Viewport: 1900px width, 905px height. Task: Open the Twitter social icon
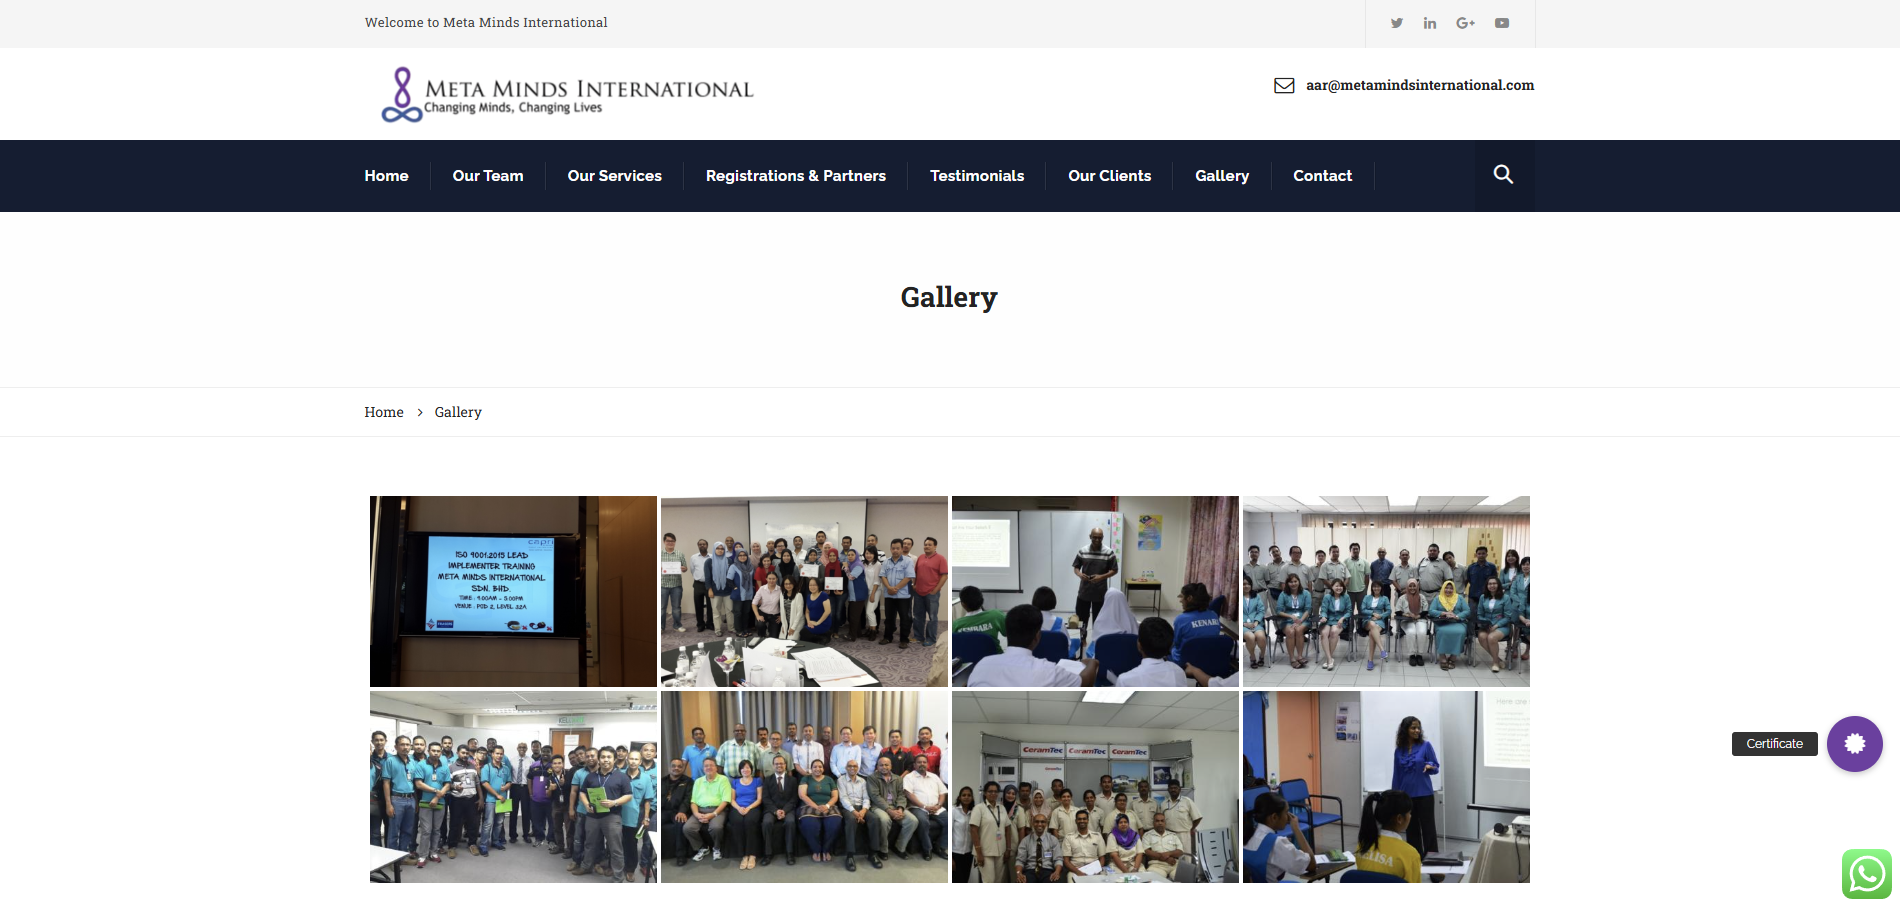[1396, 23]
